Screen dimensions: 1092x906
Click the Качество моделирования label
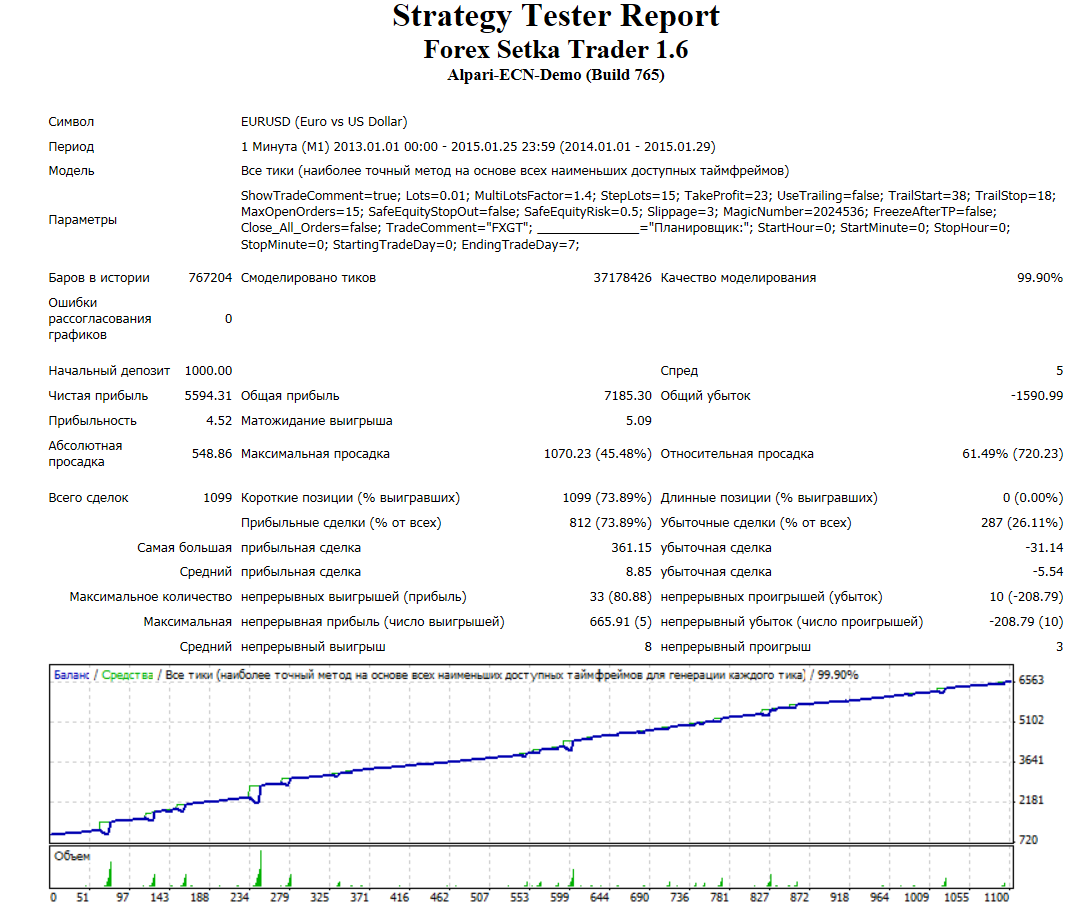[738, 278]
